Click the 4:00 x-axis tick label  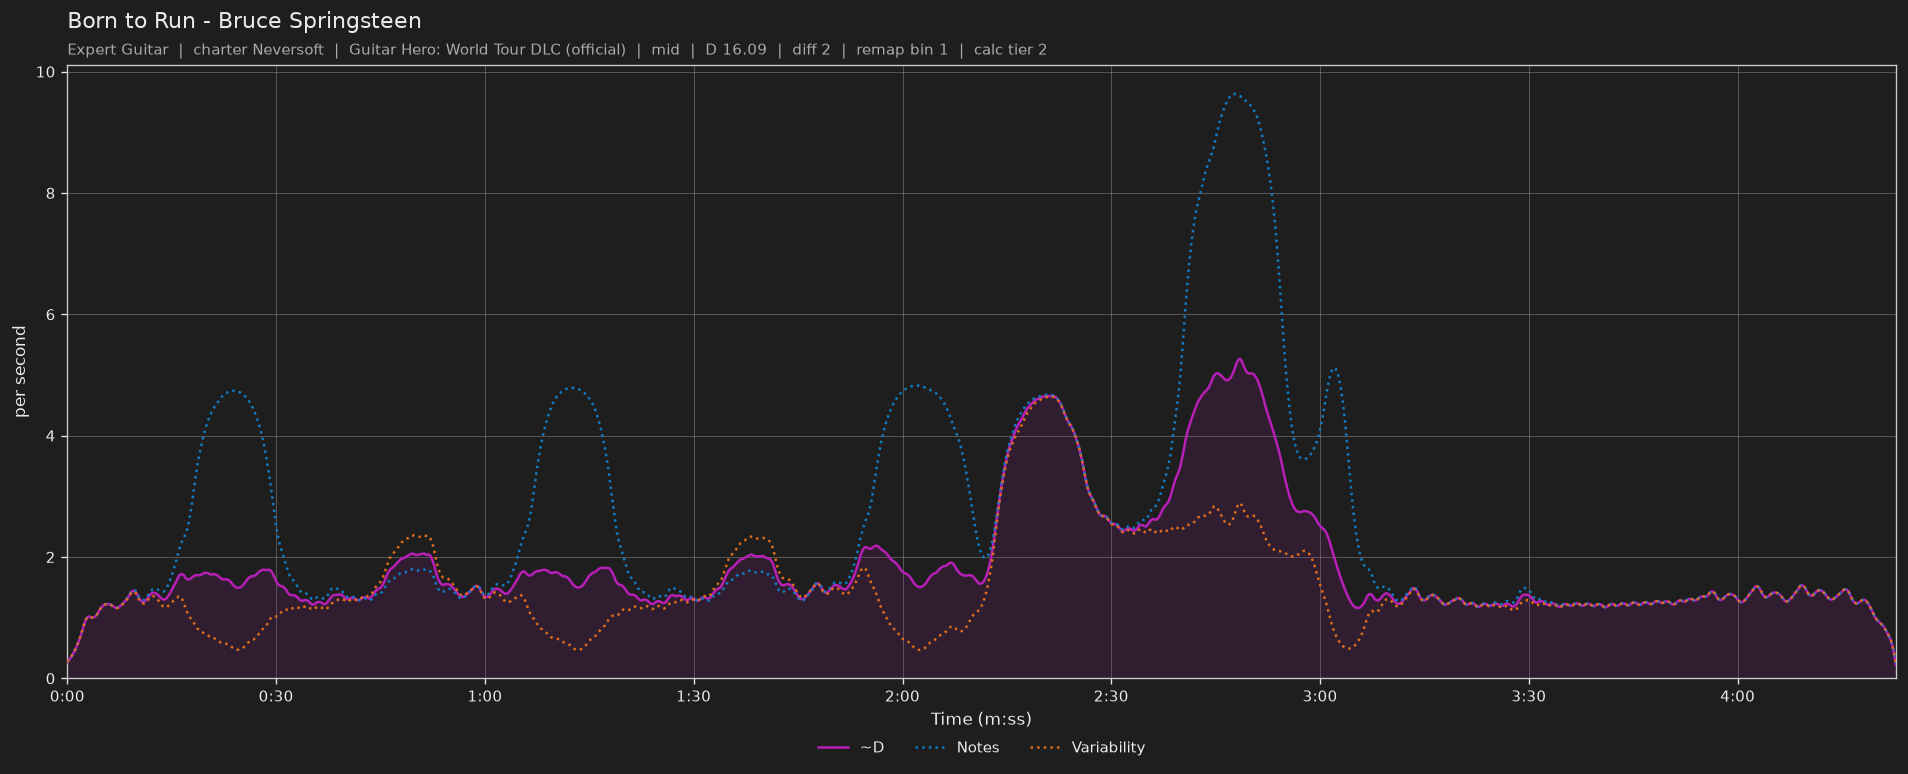(1738, 697)
